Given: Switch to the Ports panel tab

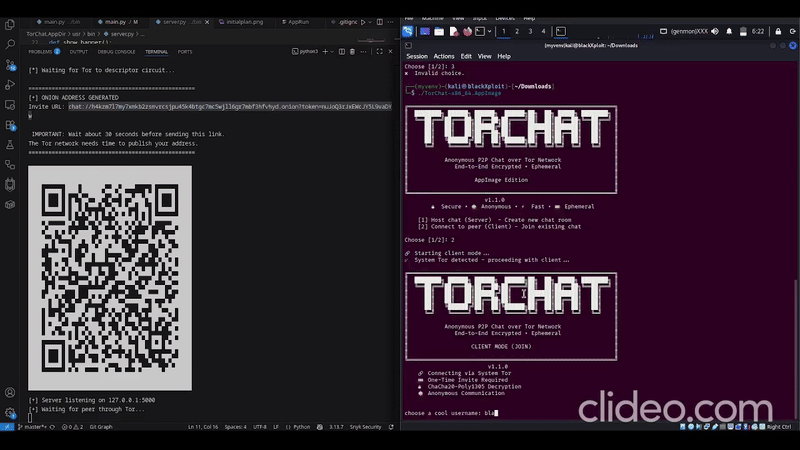Looking at the screenshot, I should tap(185, 52).
